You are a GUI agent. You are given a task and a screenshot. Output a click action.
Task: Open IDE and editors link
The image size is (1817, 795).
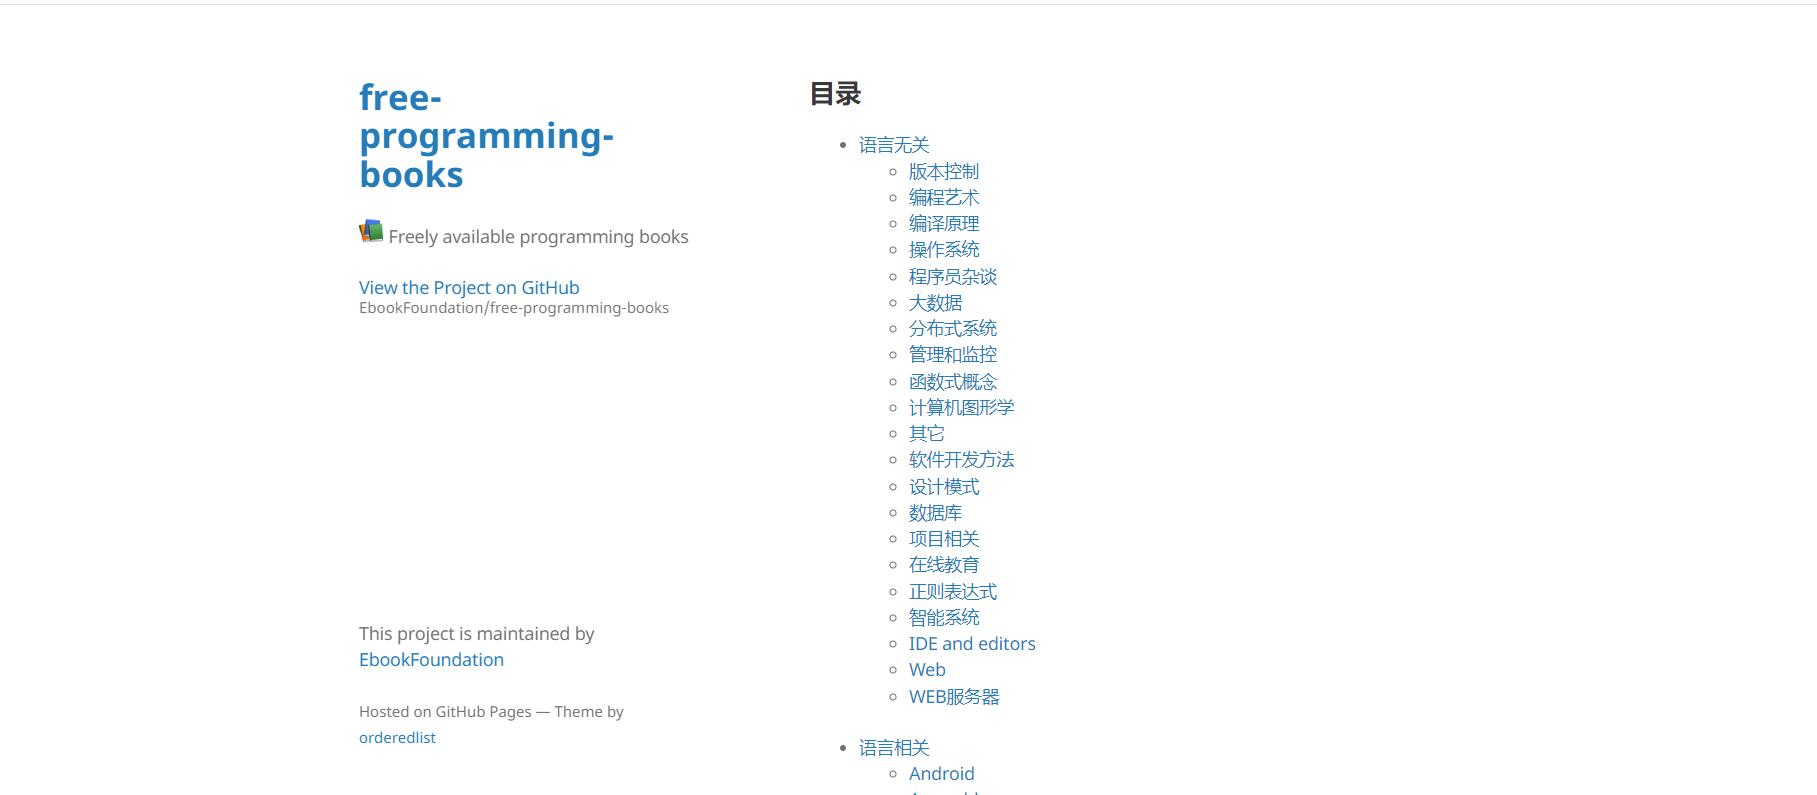click(972, 643)
